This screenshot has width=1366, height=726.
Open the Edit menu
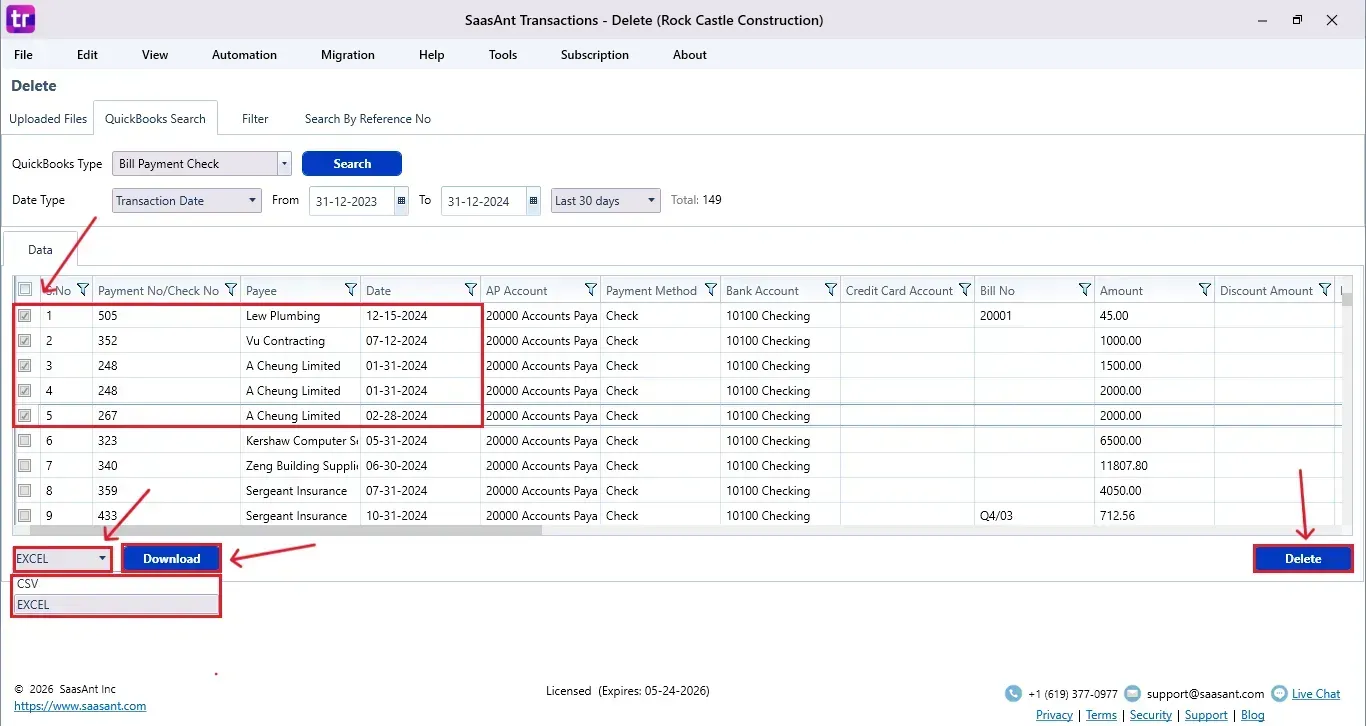(88, 55)
